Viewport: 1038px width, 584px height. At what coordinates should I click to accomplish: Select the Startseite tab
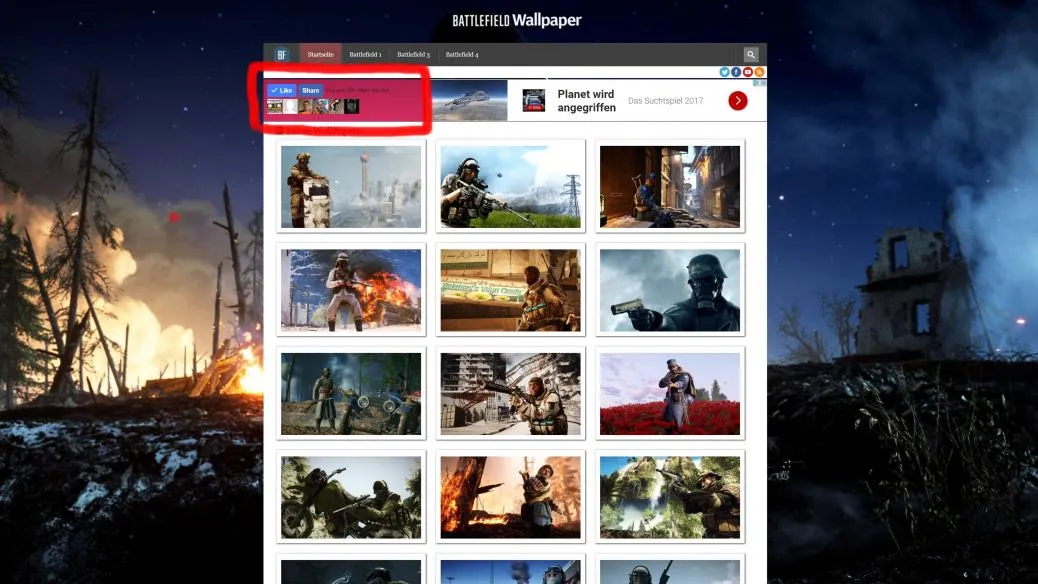pyautogui.click(x=320, y=55)
